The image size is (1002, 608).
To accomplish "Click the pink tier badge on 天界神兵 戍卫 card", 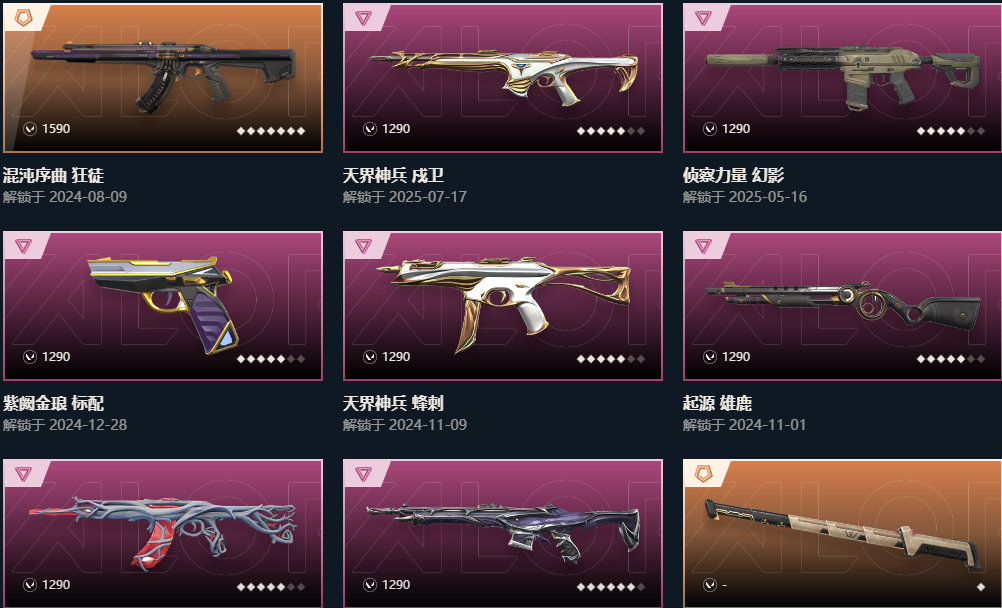I will [x=363, y=17].
